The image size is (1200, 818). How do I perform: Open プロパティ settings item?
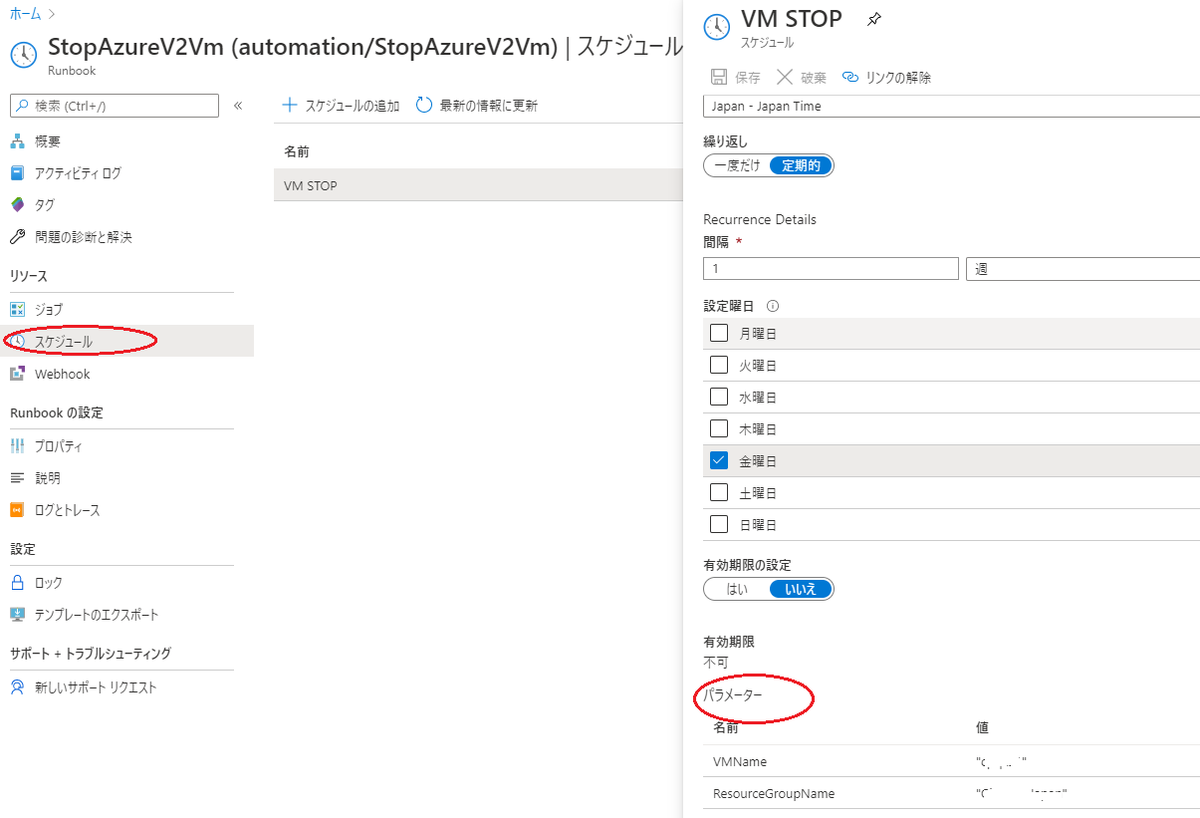[58, 446]
